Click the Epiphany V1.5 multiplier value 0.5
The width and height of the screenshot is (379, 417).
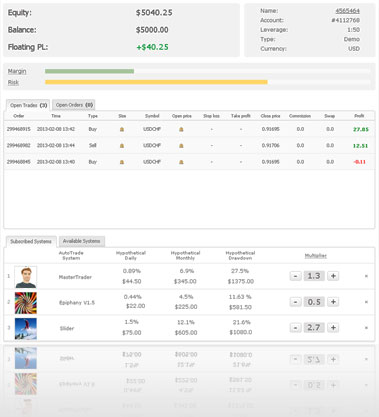[314, 302]
